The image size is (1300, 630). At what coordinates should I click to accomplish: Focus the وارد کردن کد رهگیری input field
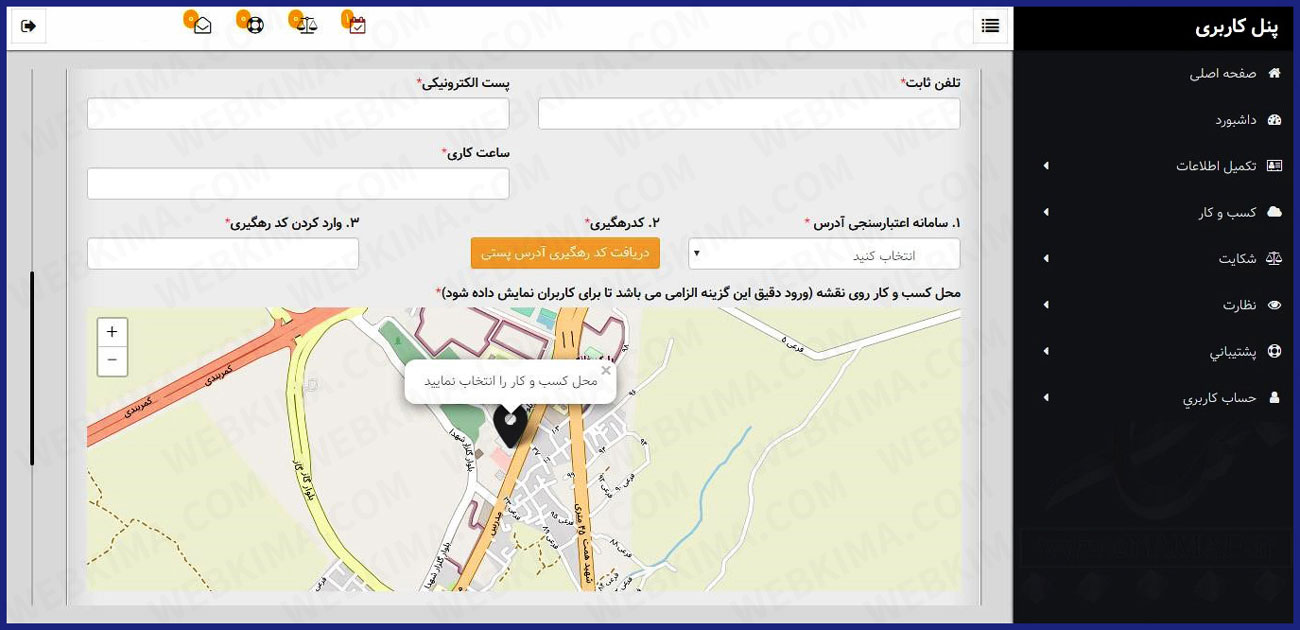coord(223,254)
